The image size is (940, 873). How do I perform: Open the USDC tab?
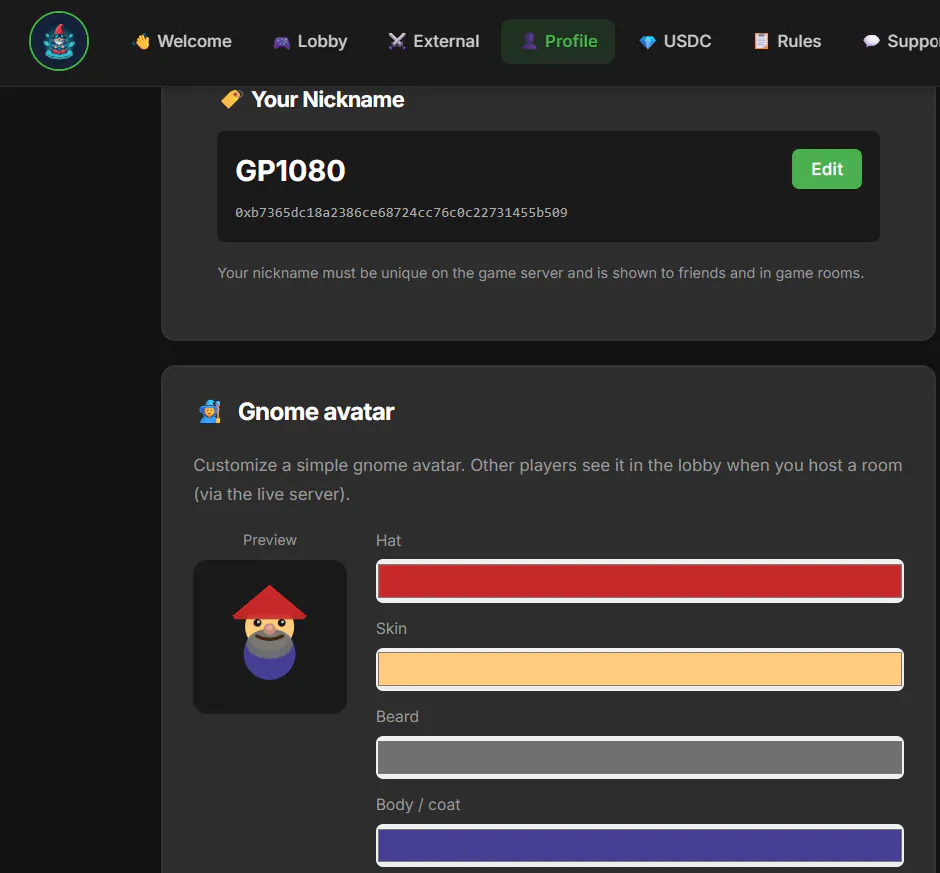676,41
